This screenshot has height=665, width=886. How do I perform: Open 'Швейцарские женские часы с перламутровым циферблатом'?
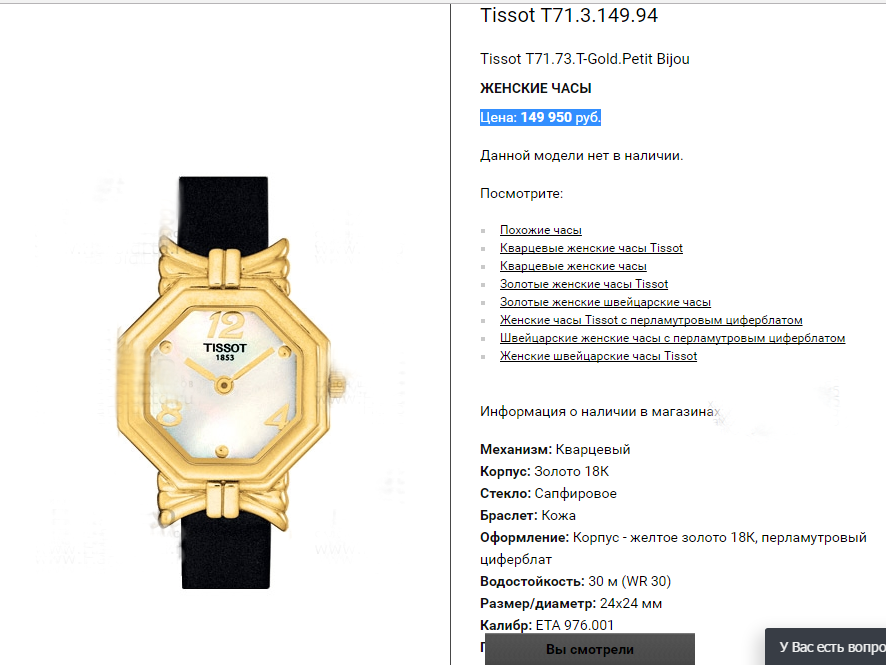tap(672, 338)
